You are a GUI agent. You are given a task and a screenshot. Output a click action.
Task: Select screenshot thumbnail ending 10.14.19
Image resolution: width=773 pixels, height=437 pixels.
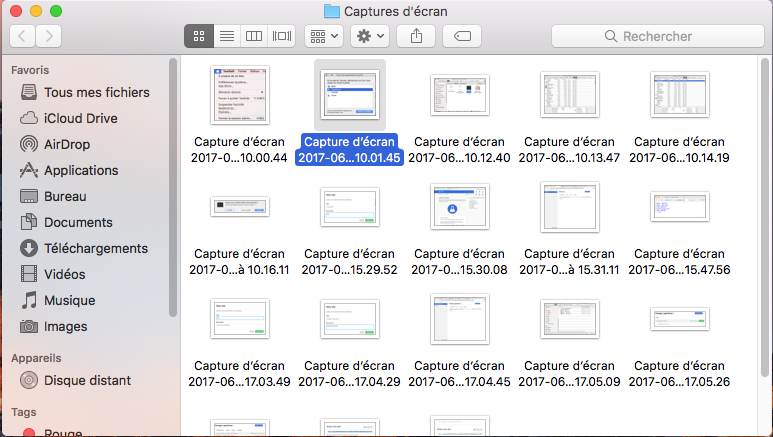click(x=679, y=95)
